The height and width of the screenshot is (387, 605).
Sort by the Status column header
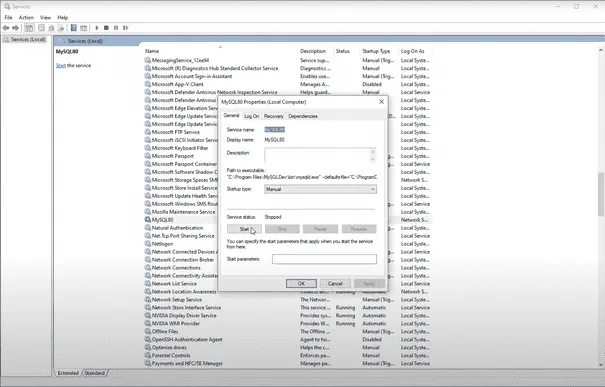point(346,51)
